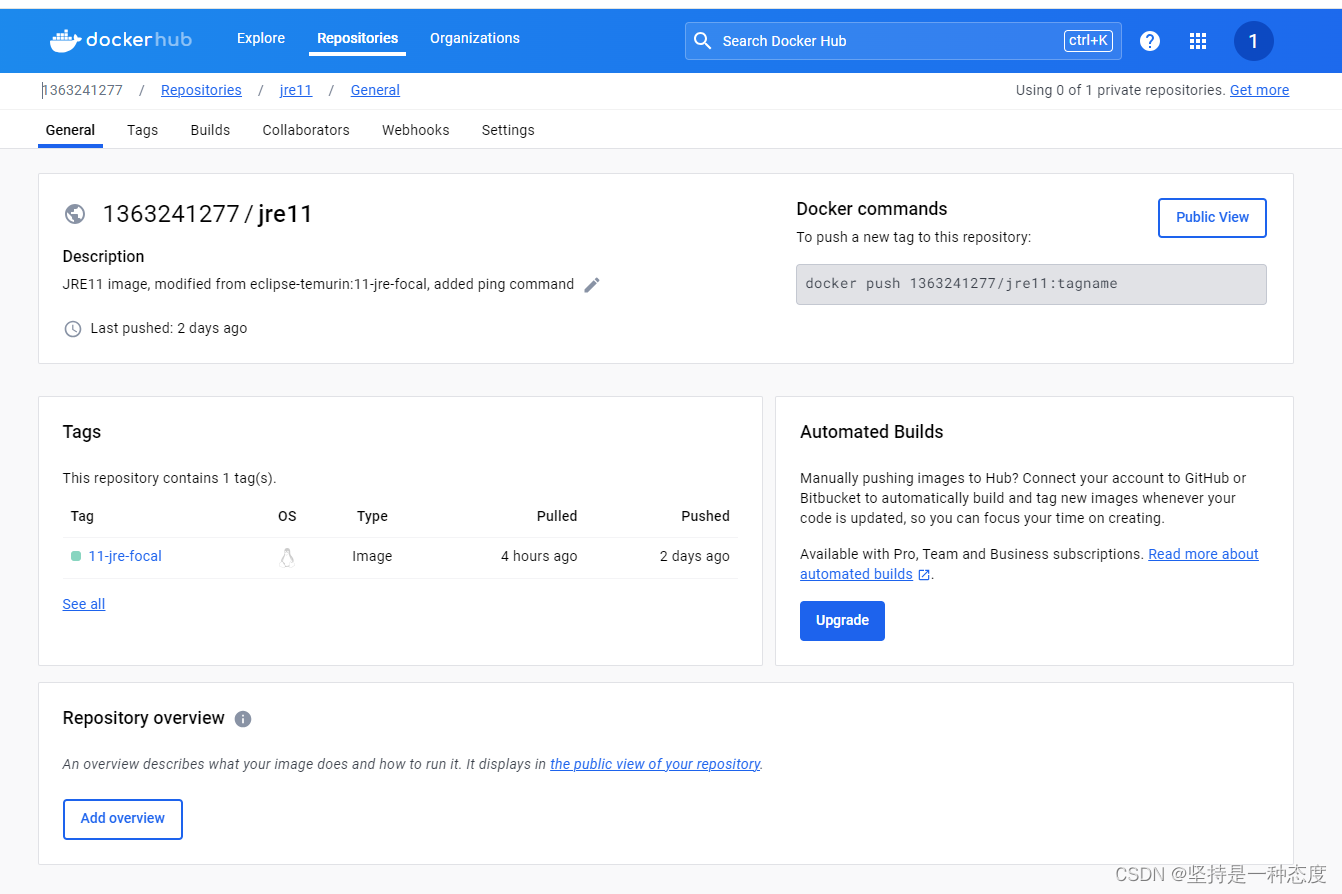Open the apps grid icon
This screenshot has width=1342, height=894.
(x=1198, y=41)
